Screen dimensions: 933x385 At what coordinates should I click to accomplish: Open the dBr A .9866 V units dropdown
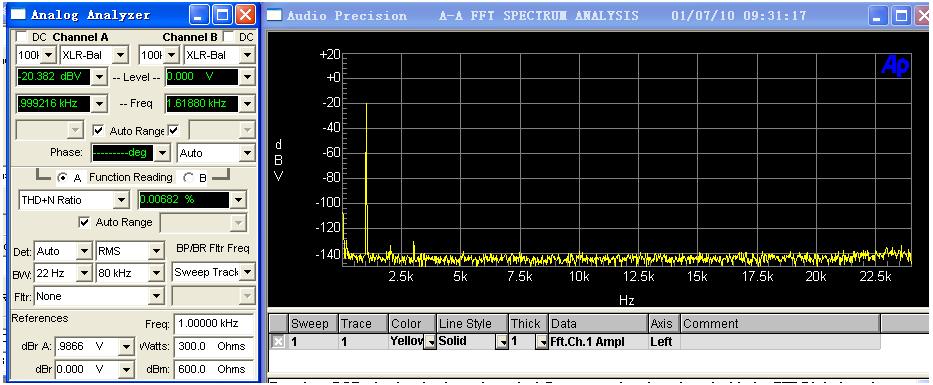tap(126, 346)
